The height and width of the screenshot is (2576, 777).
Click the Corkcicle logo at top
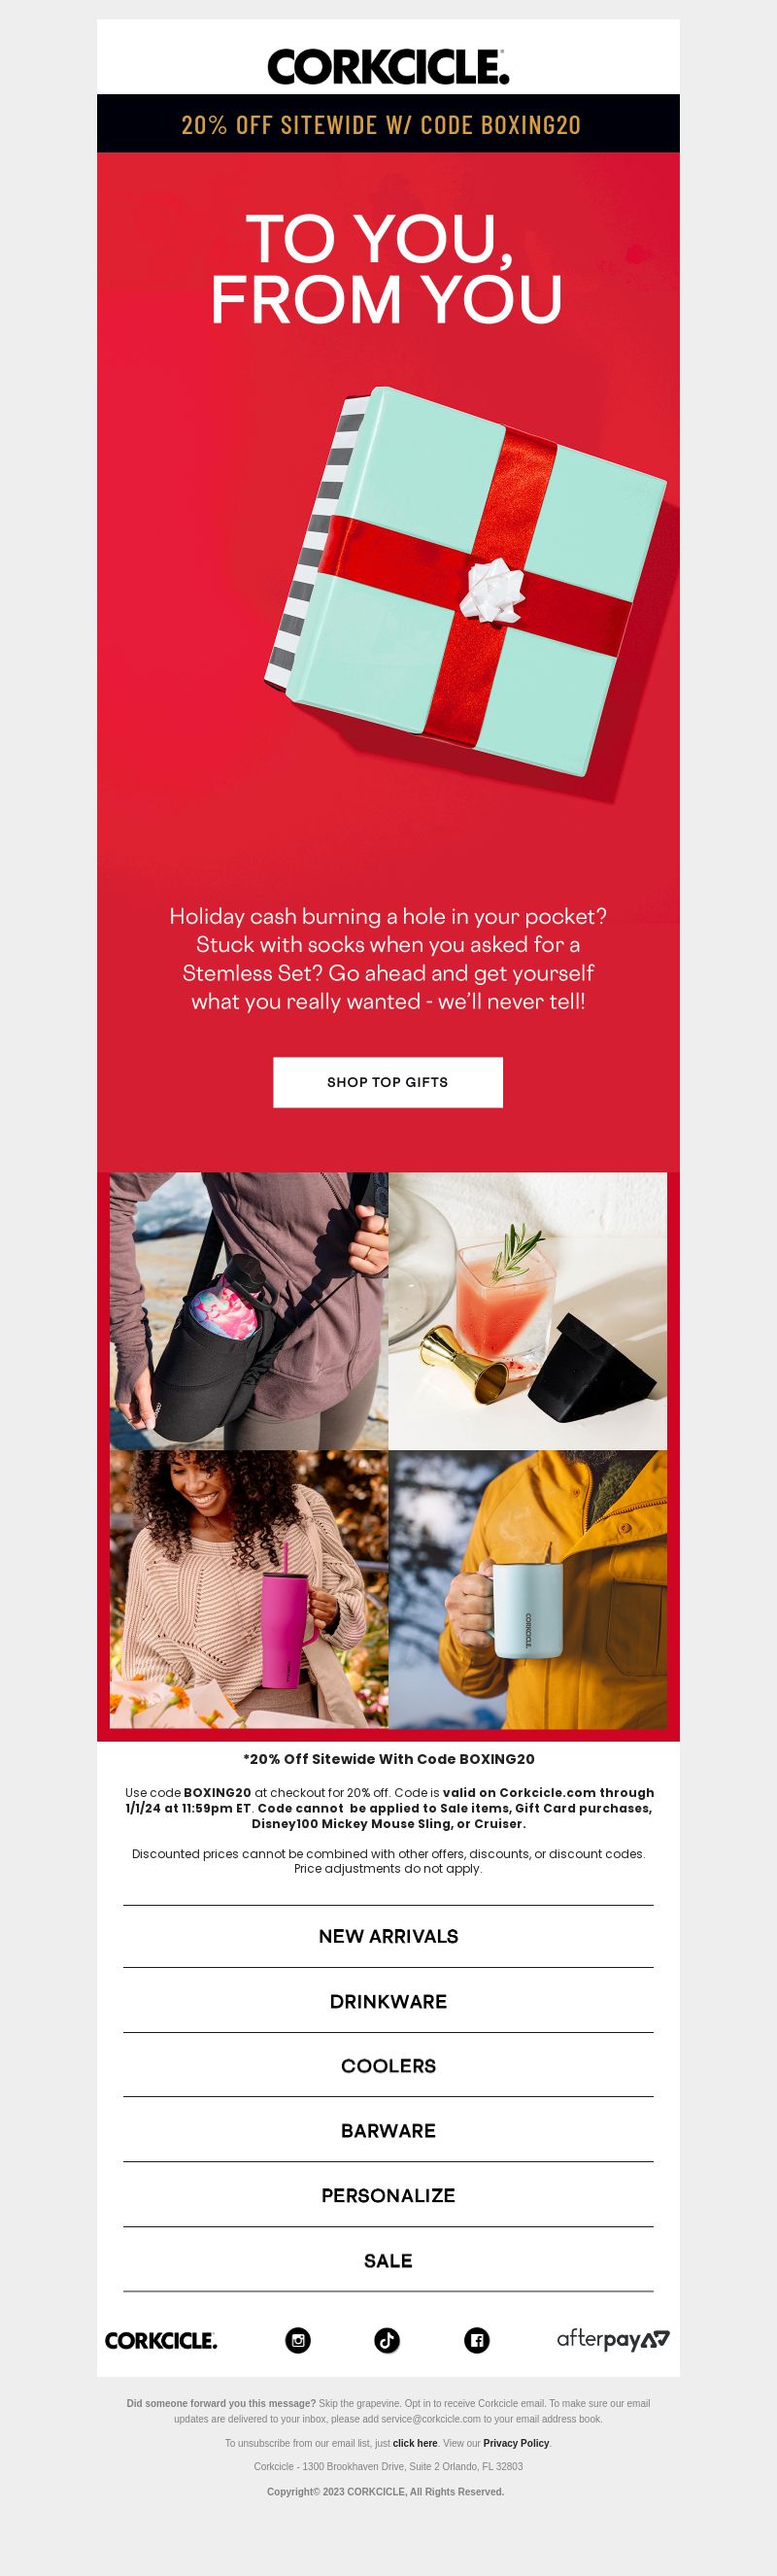388,67
